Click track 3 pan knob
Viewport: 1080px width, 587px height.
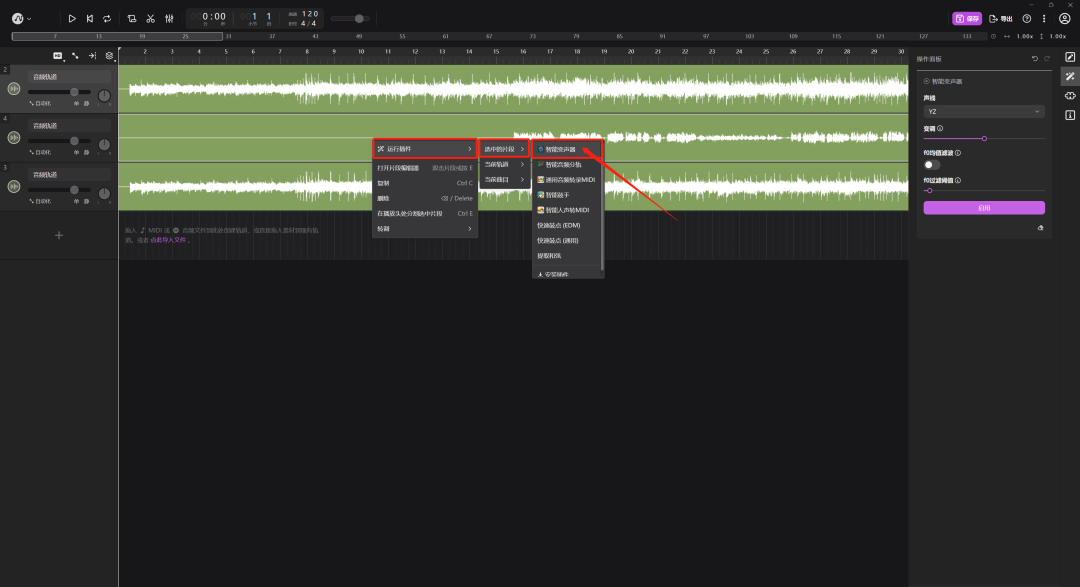[x=104, y=194]
